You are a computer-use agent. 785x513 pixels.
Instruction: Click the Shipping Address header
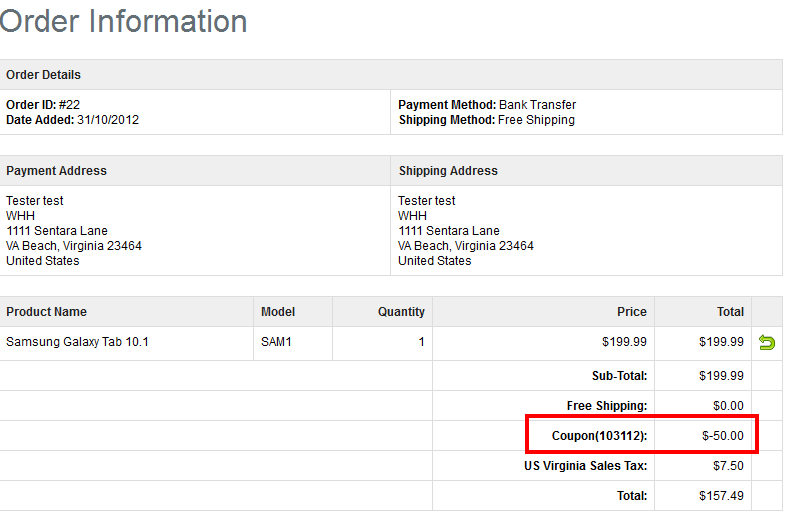tap(448, 171)
